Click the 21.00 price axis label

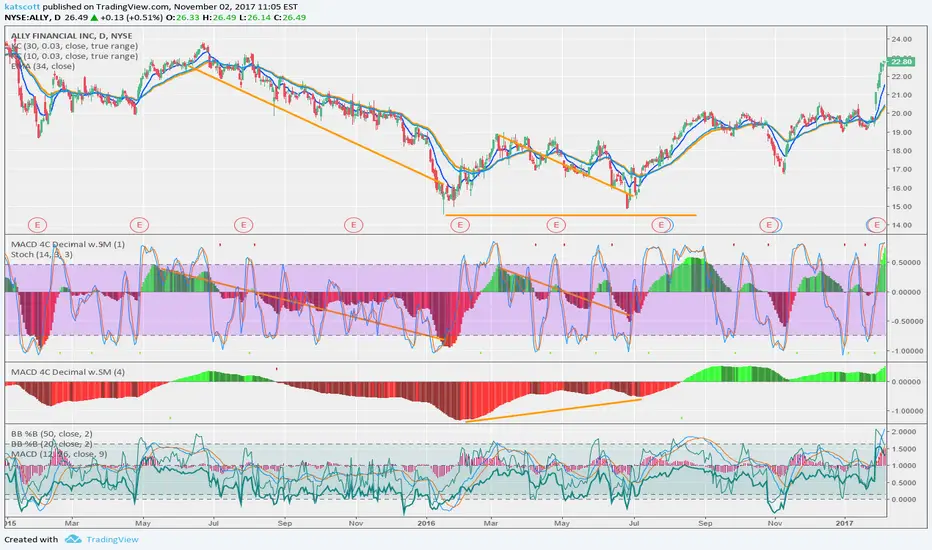point(901,95)
